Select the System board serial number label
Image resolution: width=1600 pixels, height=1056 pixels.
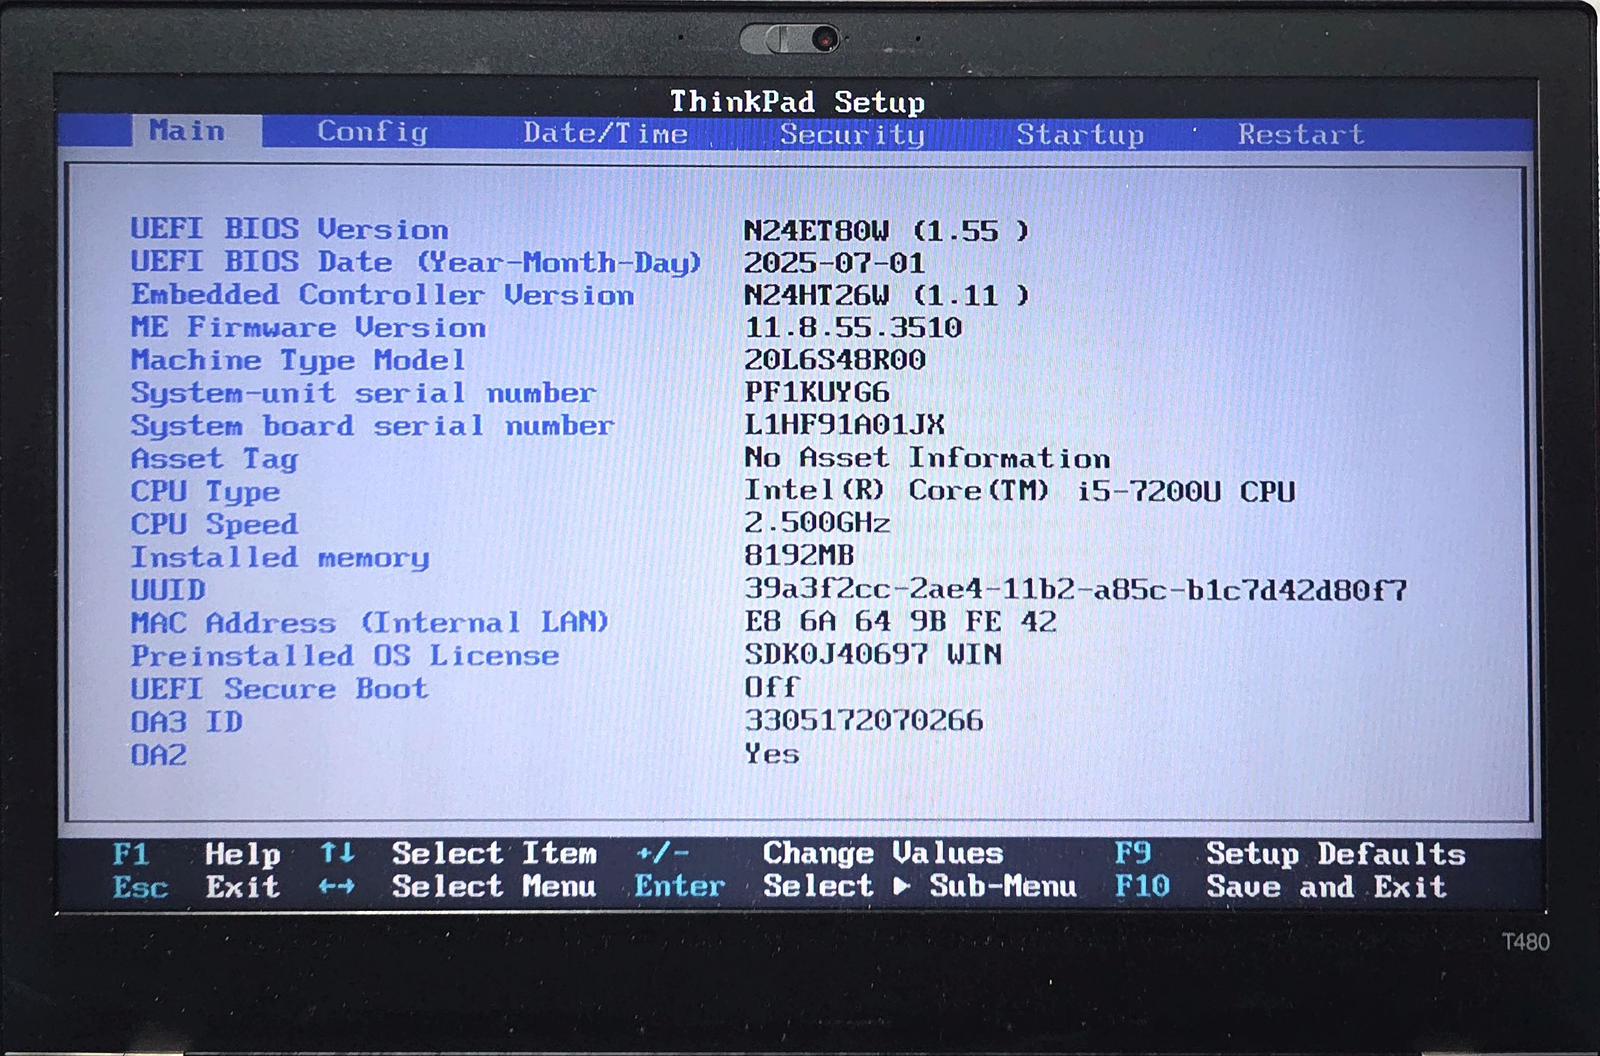tap(372, 426)
